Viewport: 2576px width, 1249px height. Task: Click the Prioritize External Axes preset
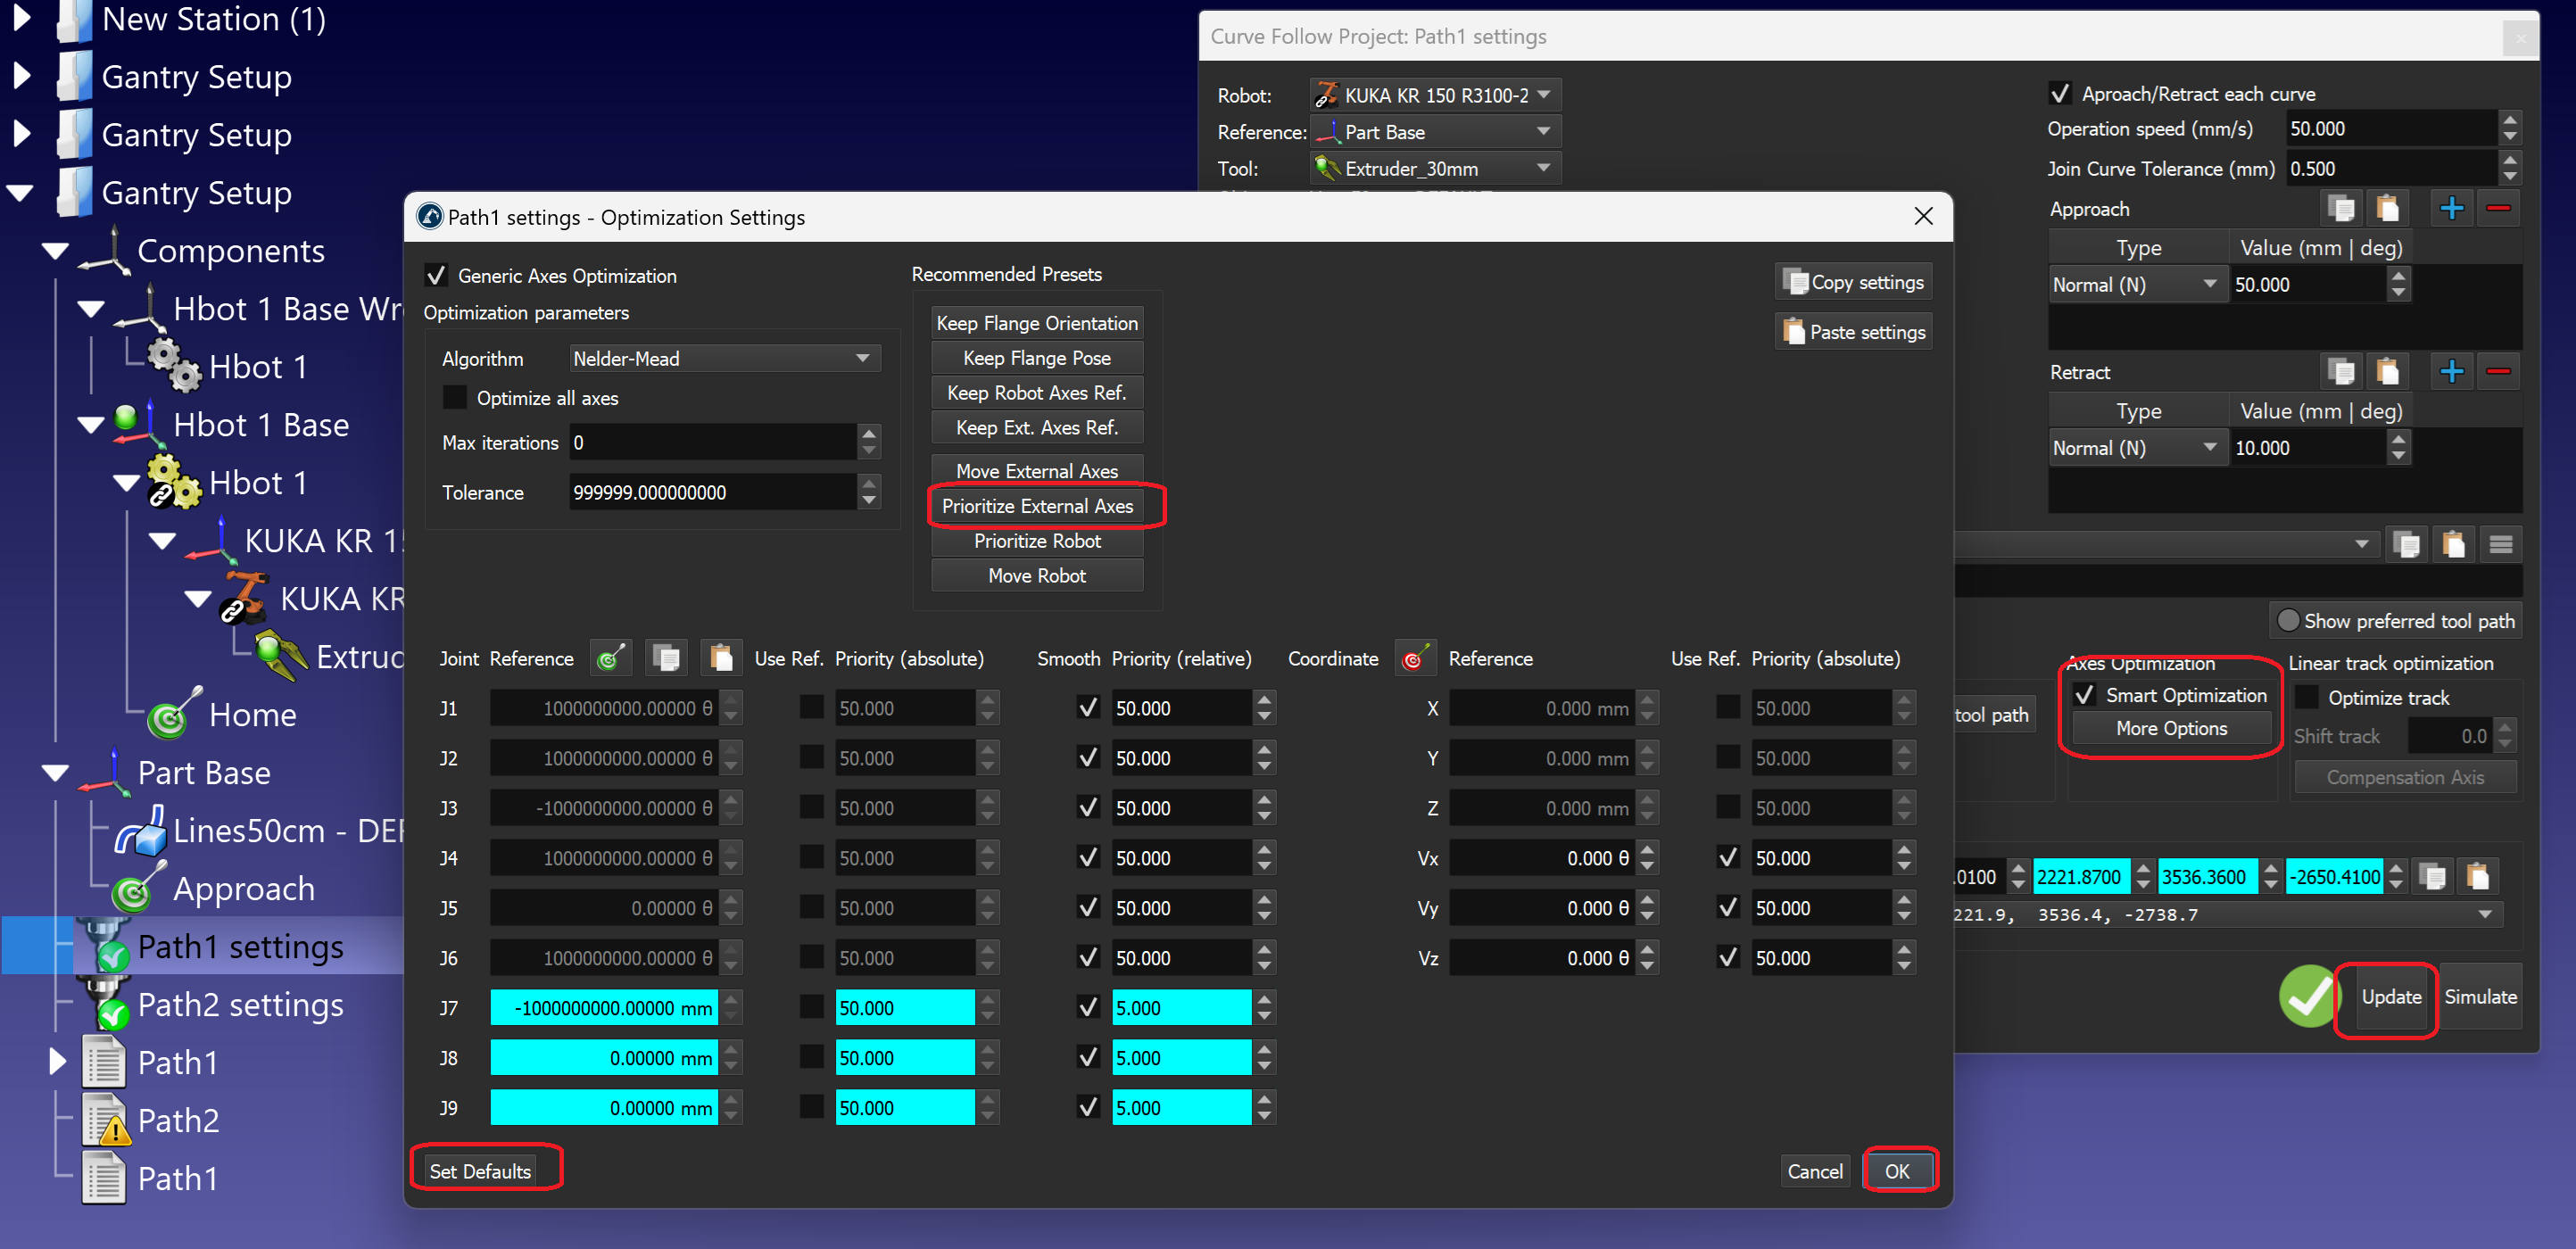[1037, 506]
